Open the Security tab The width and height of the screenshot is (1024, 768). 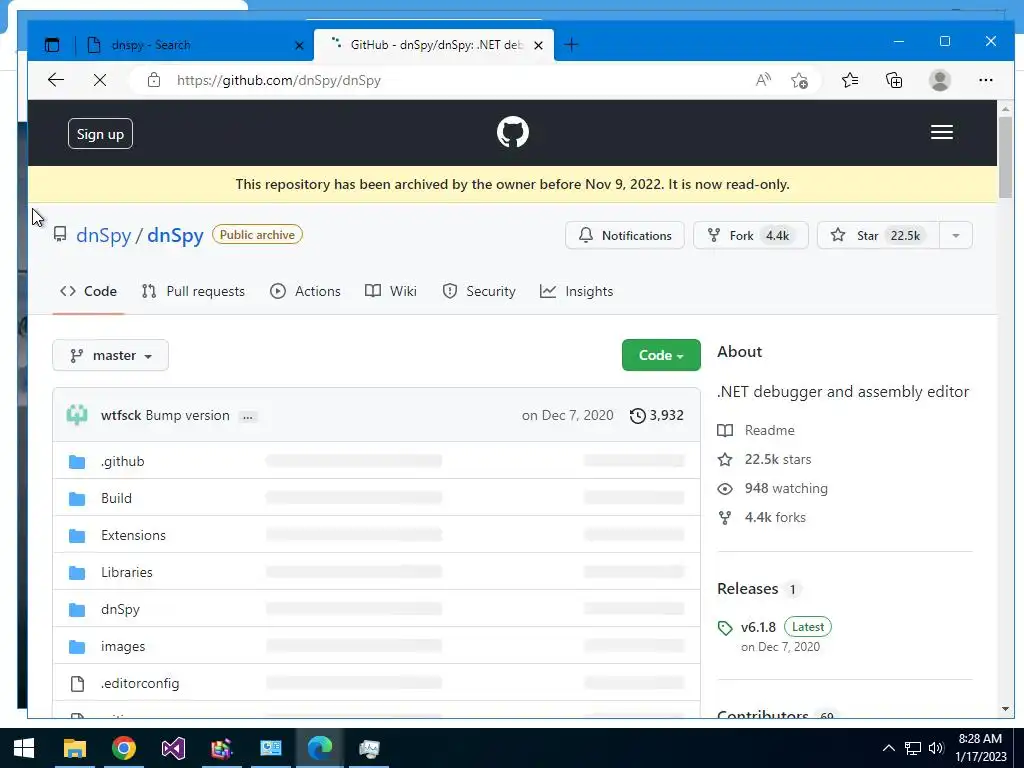pos(479,291)
